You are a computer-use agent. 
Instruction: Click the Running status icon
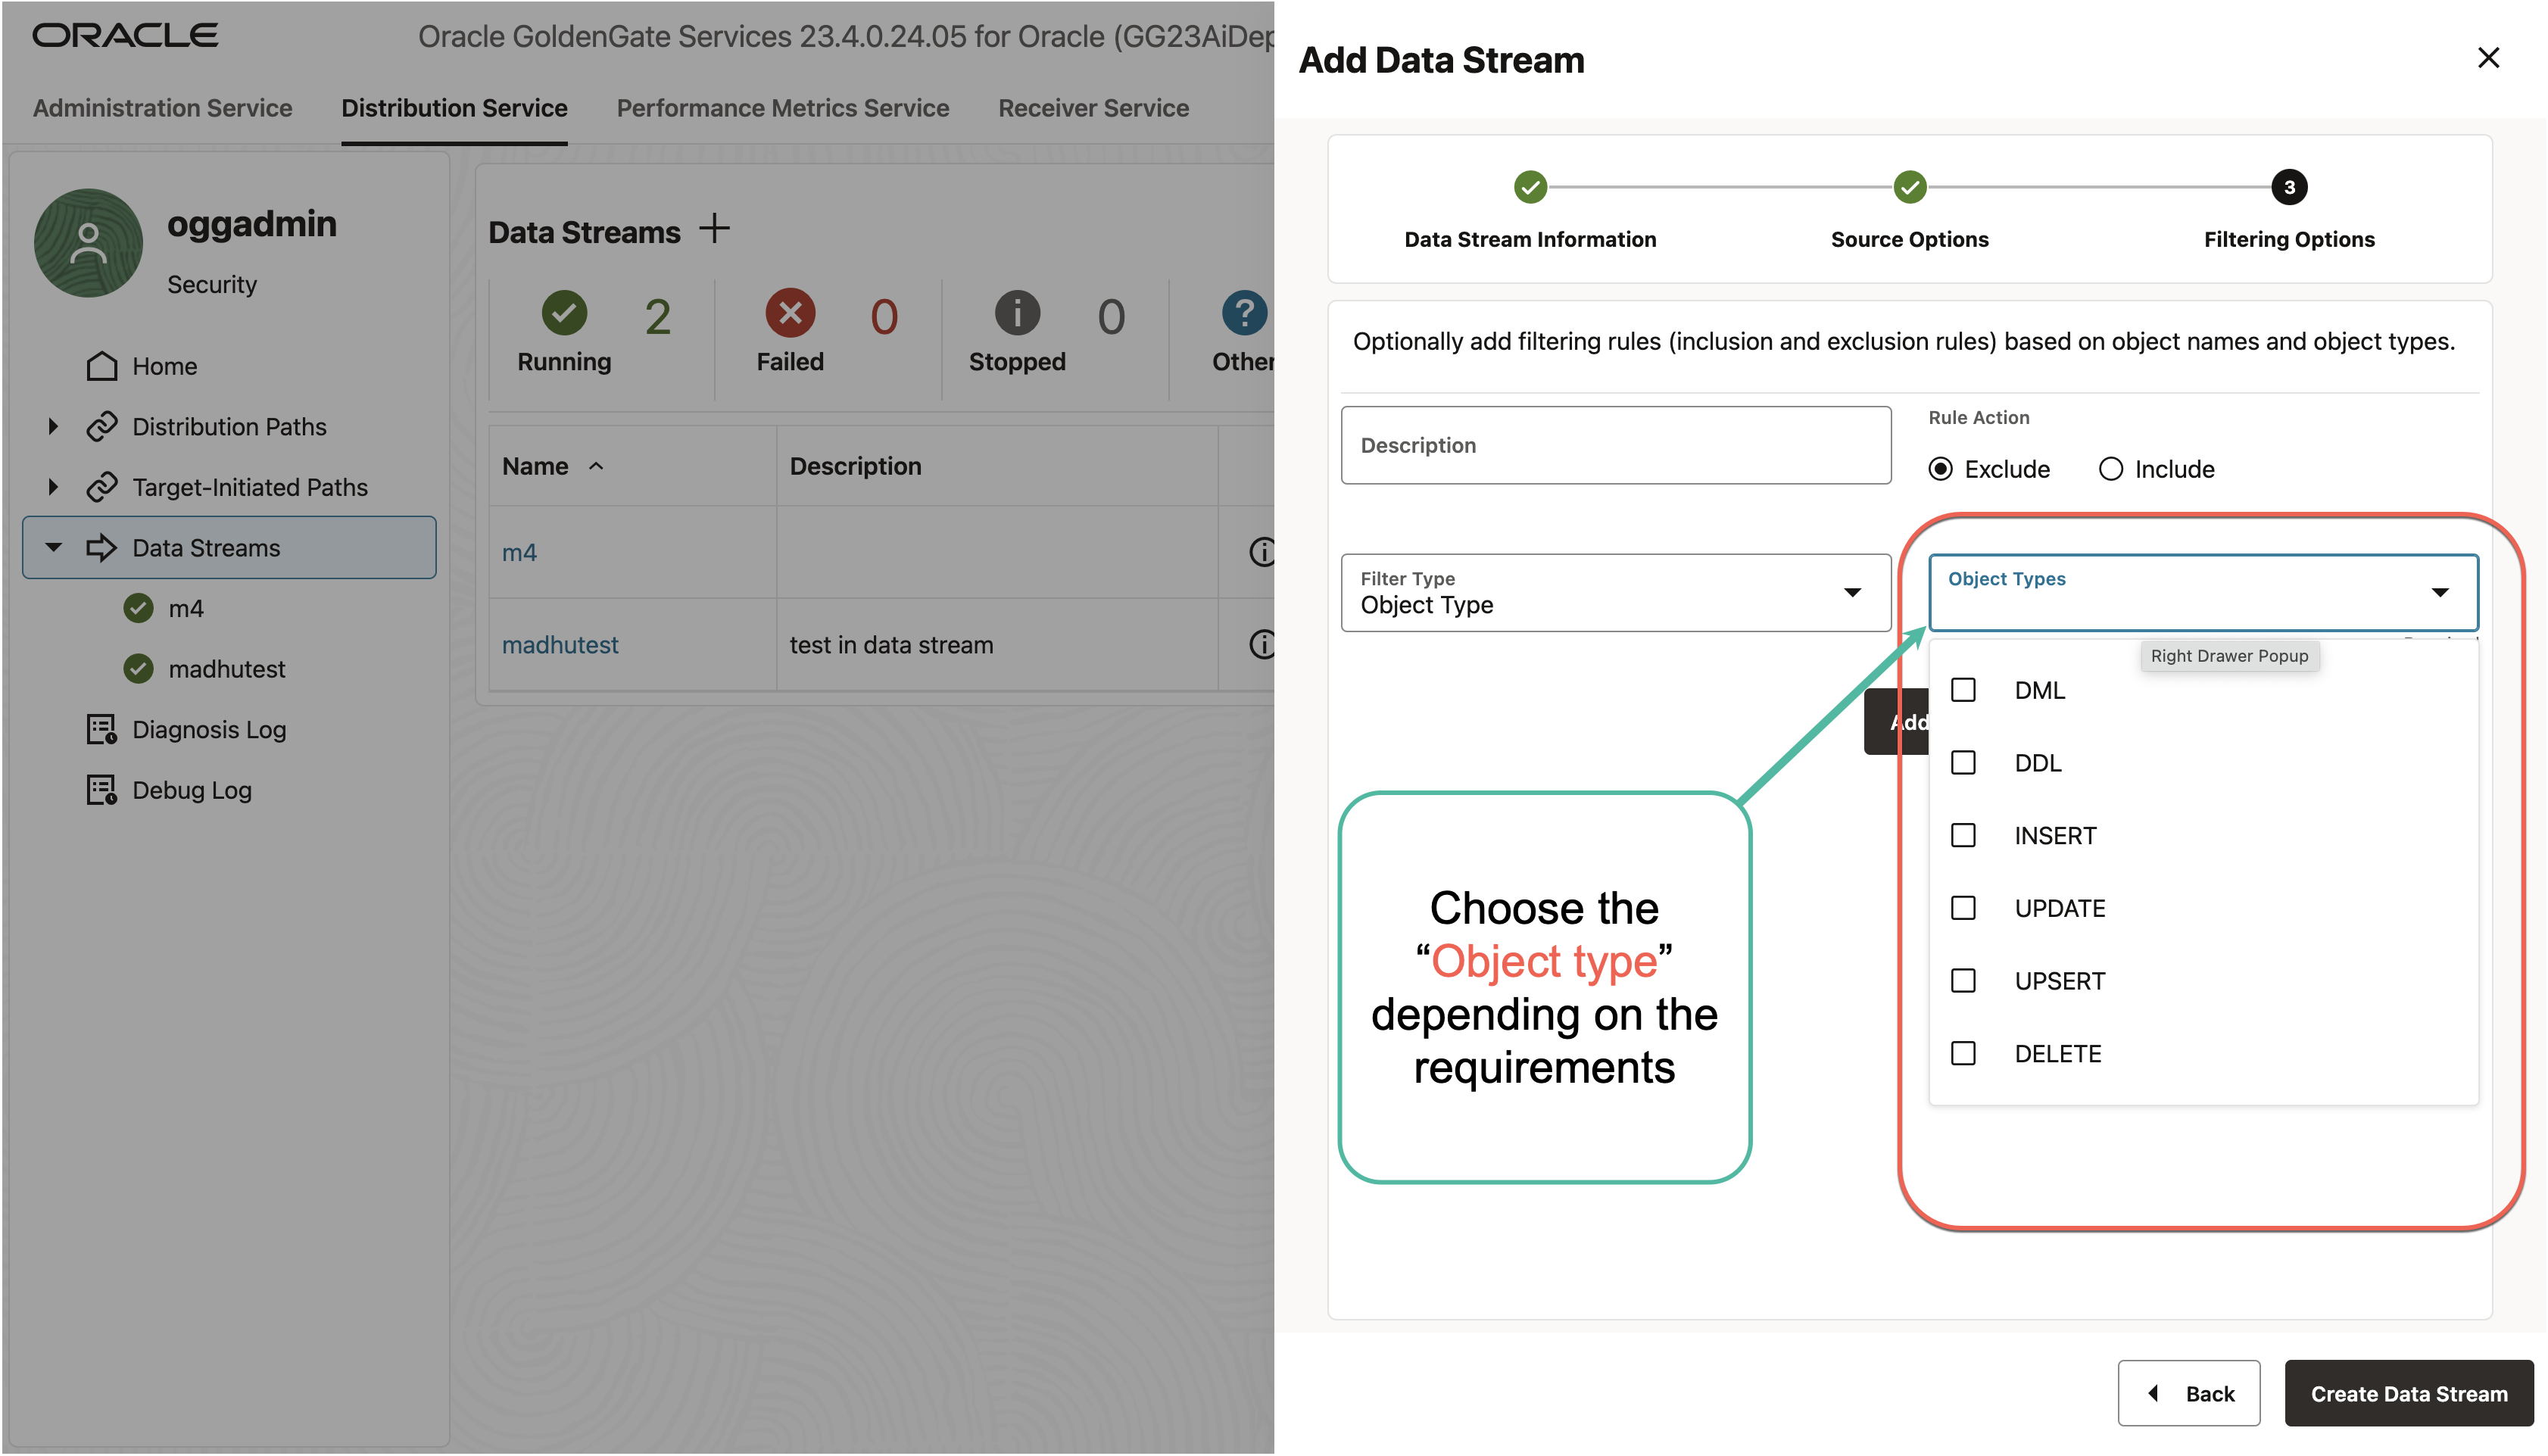pyautogui.click(x=564, y=313)
